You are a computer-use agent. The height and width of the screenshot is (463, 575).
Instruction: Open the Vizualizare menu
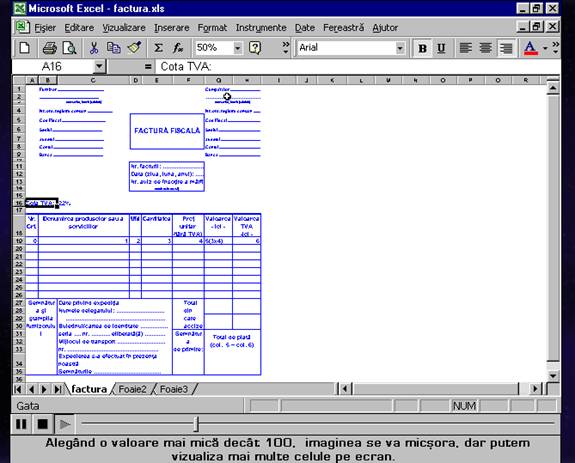124,28
